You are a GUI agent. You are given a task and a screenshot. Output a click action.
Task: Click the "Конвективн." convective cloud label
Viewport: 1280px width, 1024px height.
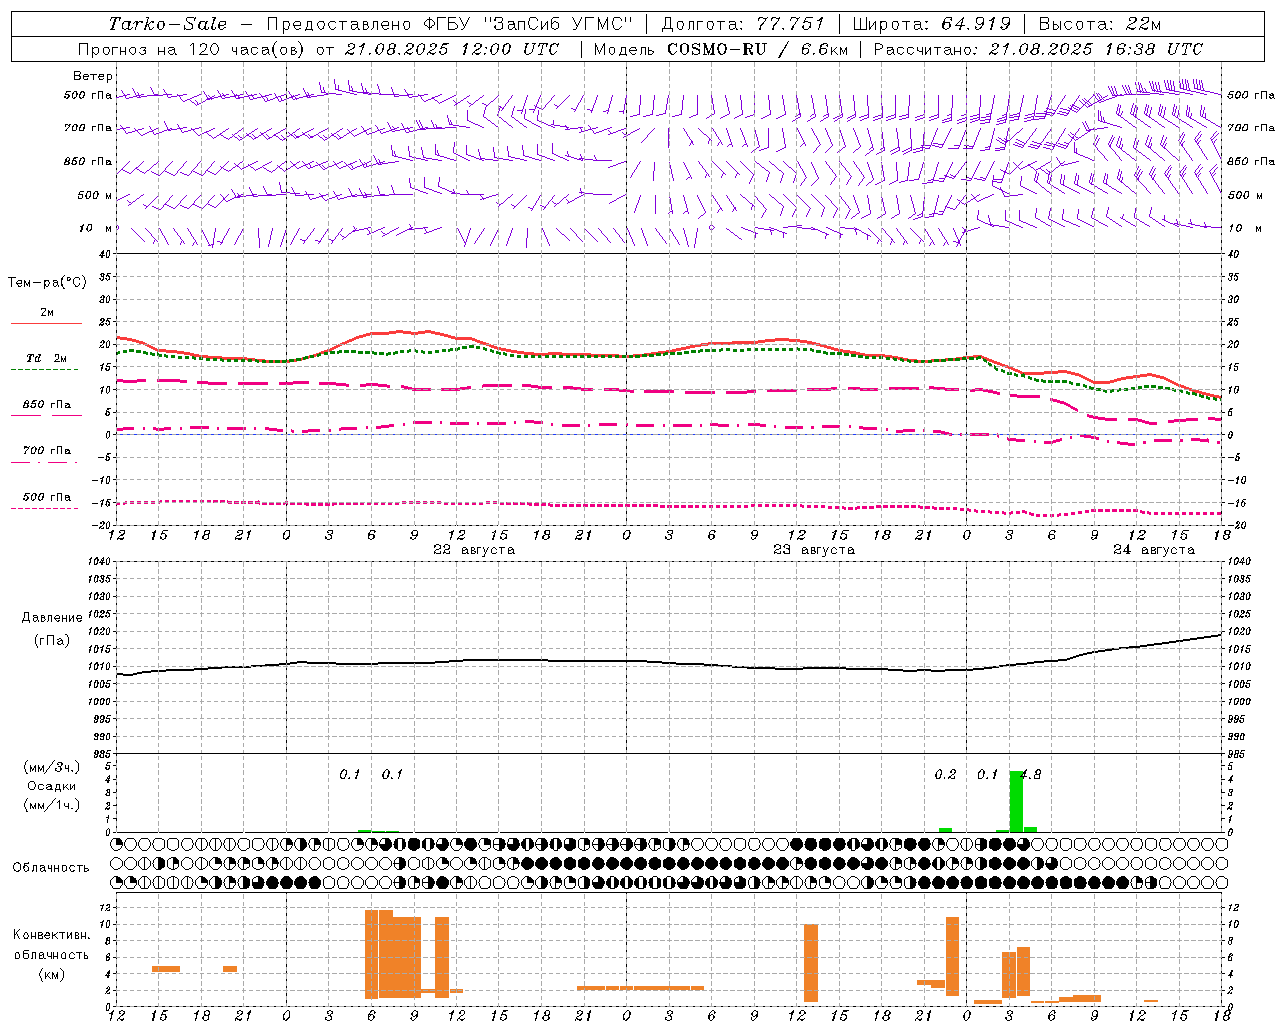pos(52,935)
